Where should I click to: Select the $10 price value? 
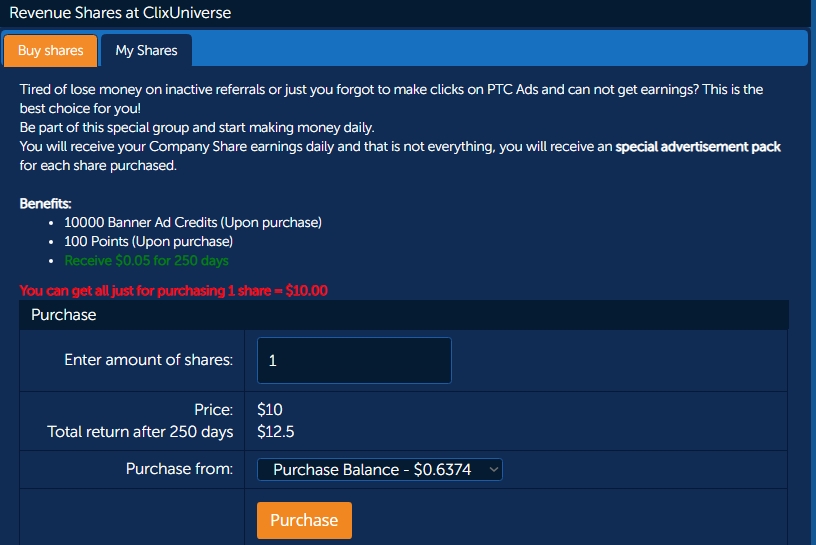[270, 409]
